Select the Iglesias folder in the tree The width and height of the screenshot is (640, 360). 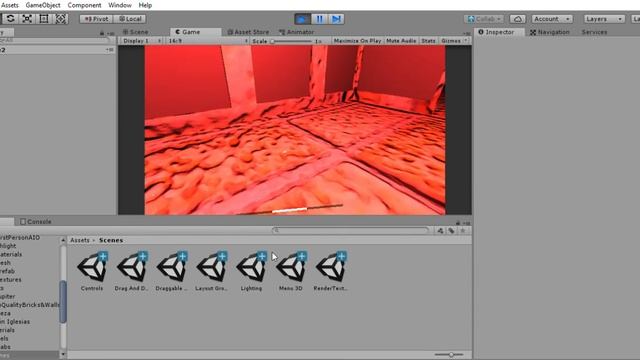point(15,322)
